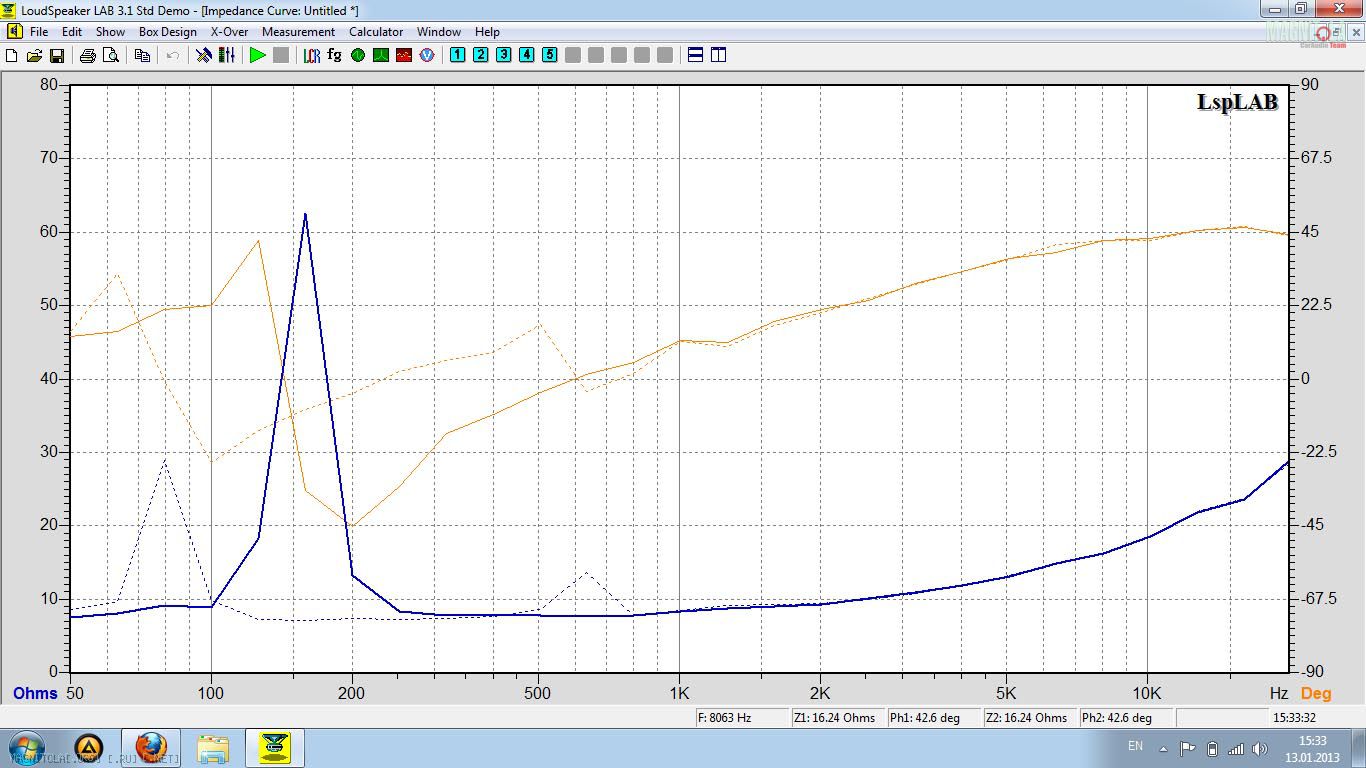1366x768 pixels.
Task: Open the File menu
Action: (39, 32)
